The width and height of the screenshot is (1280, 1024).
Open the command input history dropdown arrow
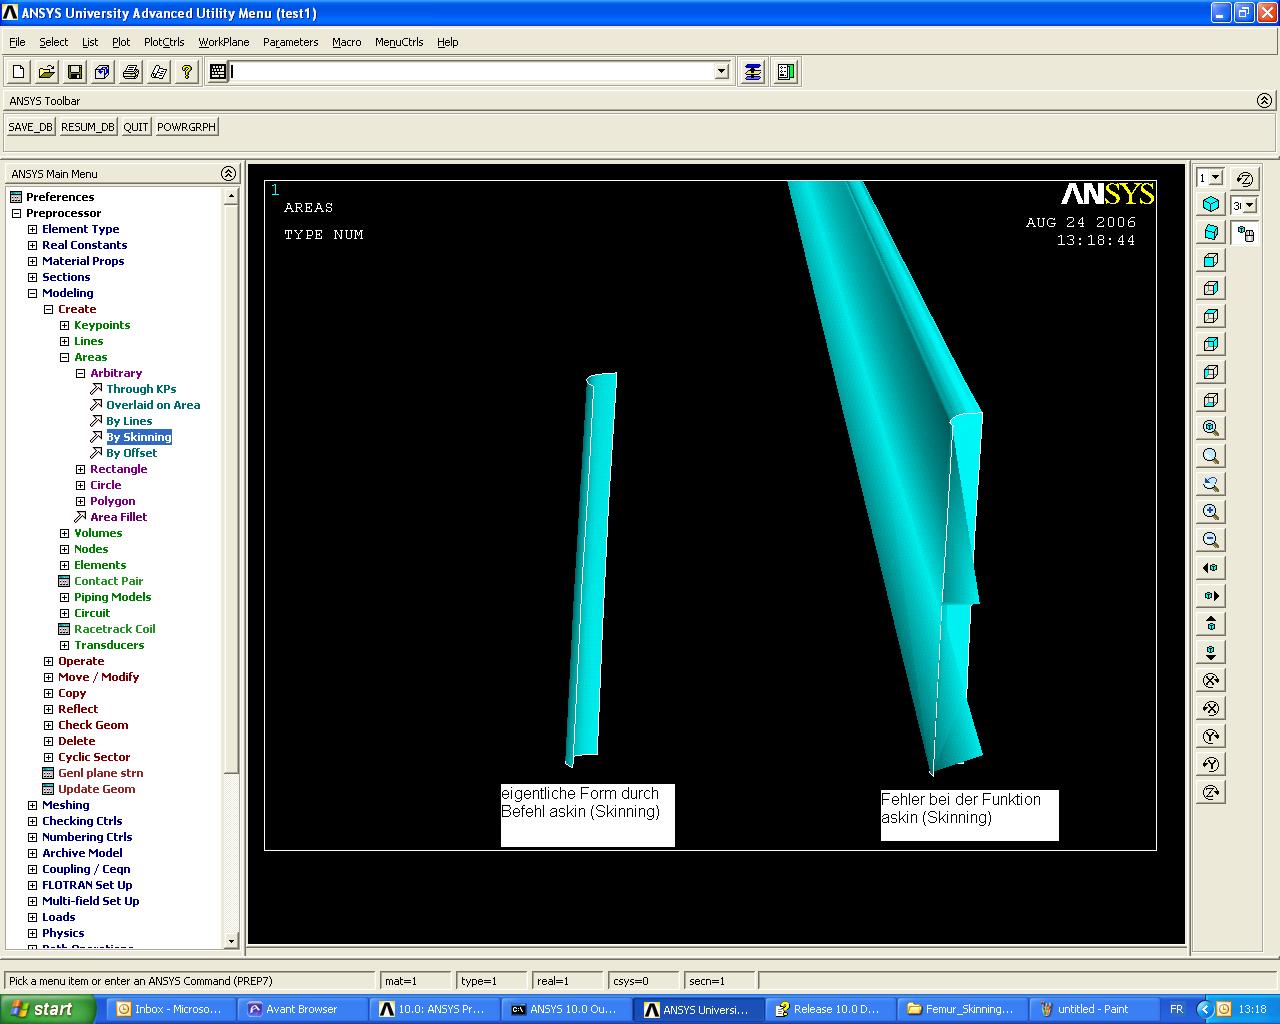[x=722, y=72]
